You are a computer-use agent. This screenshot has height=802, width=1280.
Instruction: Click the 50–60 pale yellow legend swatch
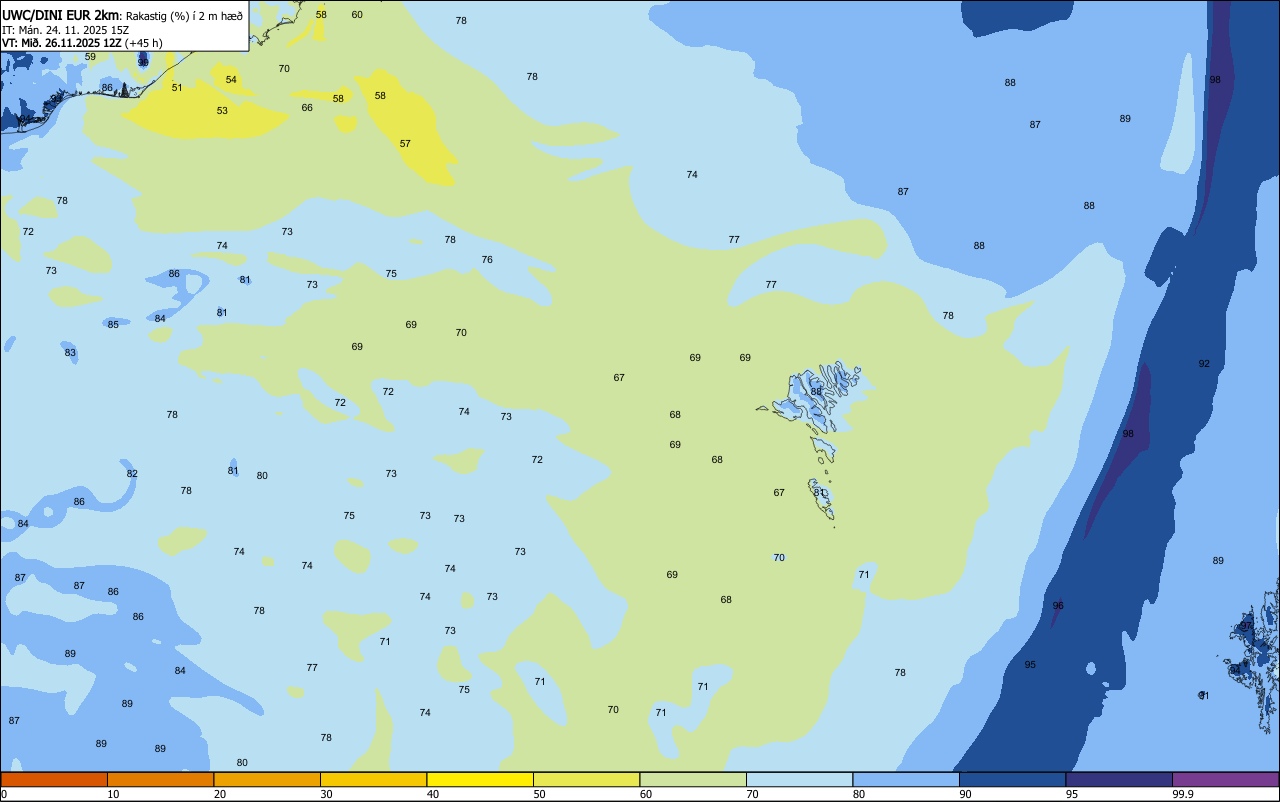586,779
